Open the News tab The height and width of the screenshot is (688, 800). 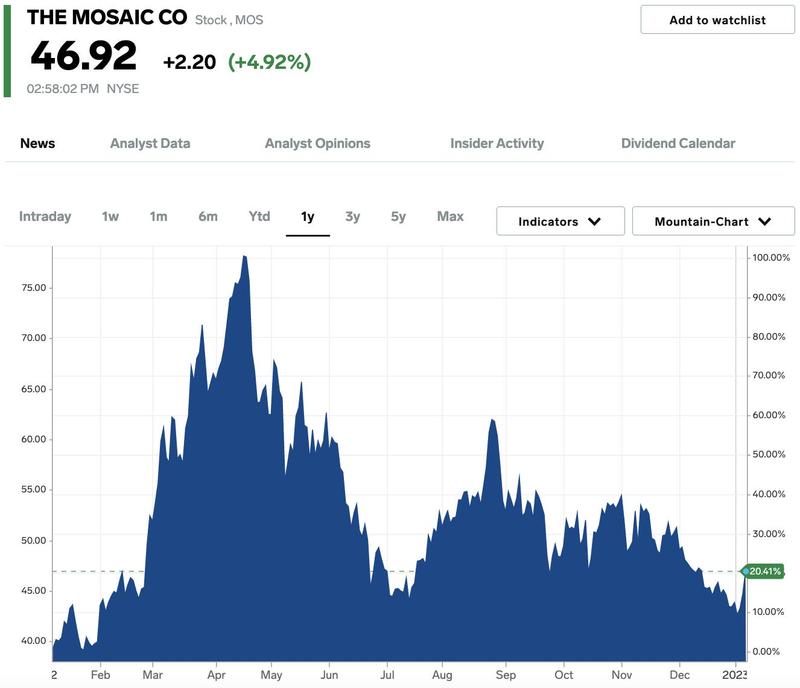(x=38, y=143)
